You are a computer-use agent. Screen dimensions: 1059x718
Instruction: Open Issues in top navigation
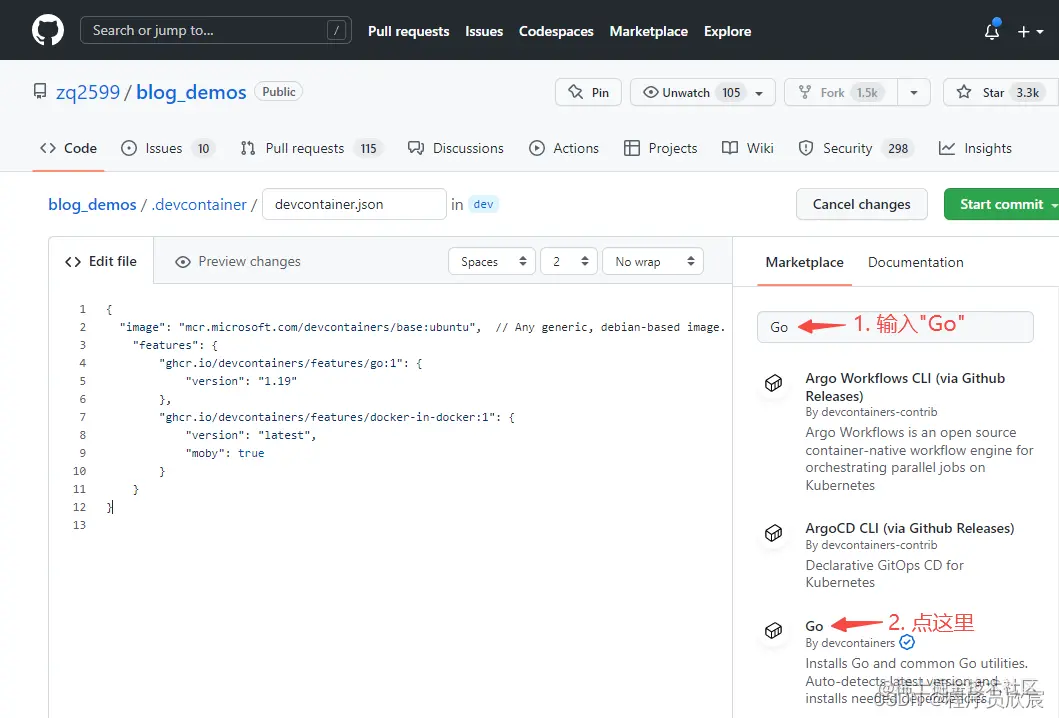484,31
